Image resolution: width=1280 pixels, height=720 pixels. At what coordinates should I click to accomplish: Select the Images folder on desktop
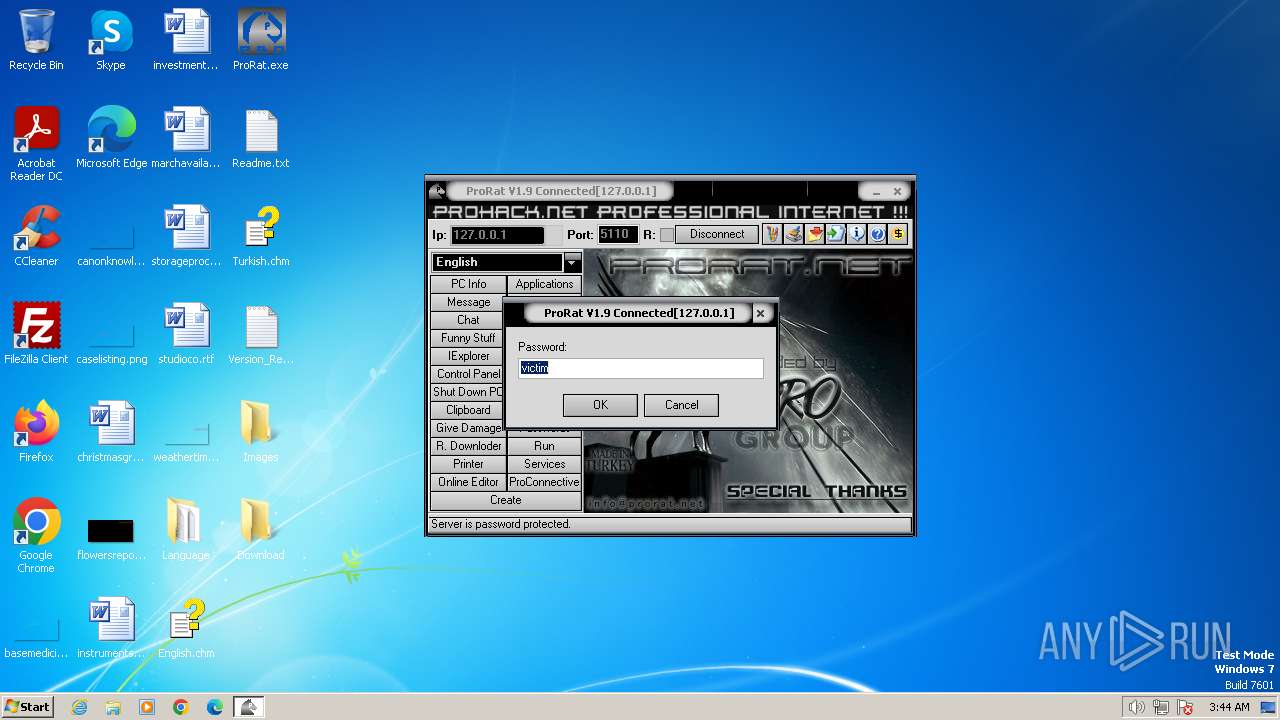click(261, 432)
